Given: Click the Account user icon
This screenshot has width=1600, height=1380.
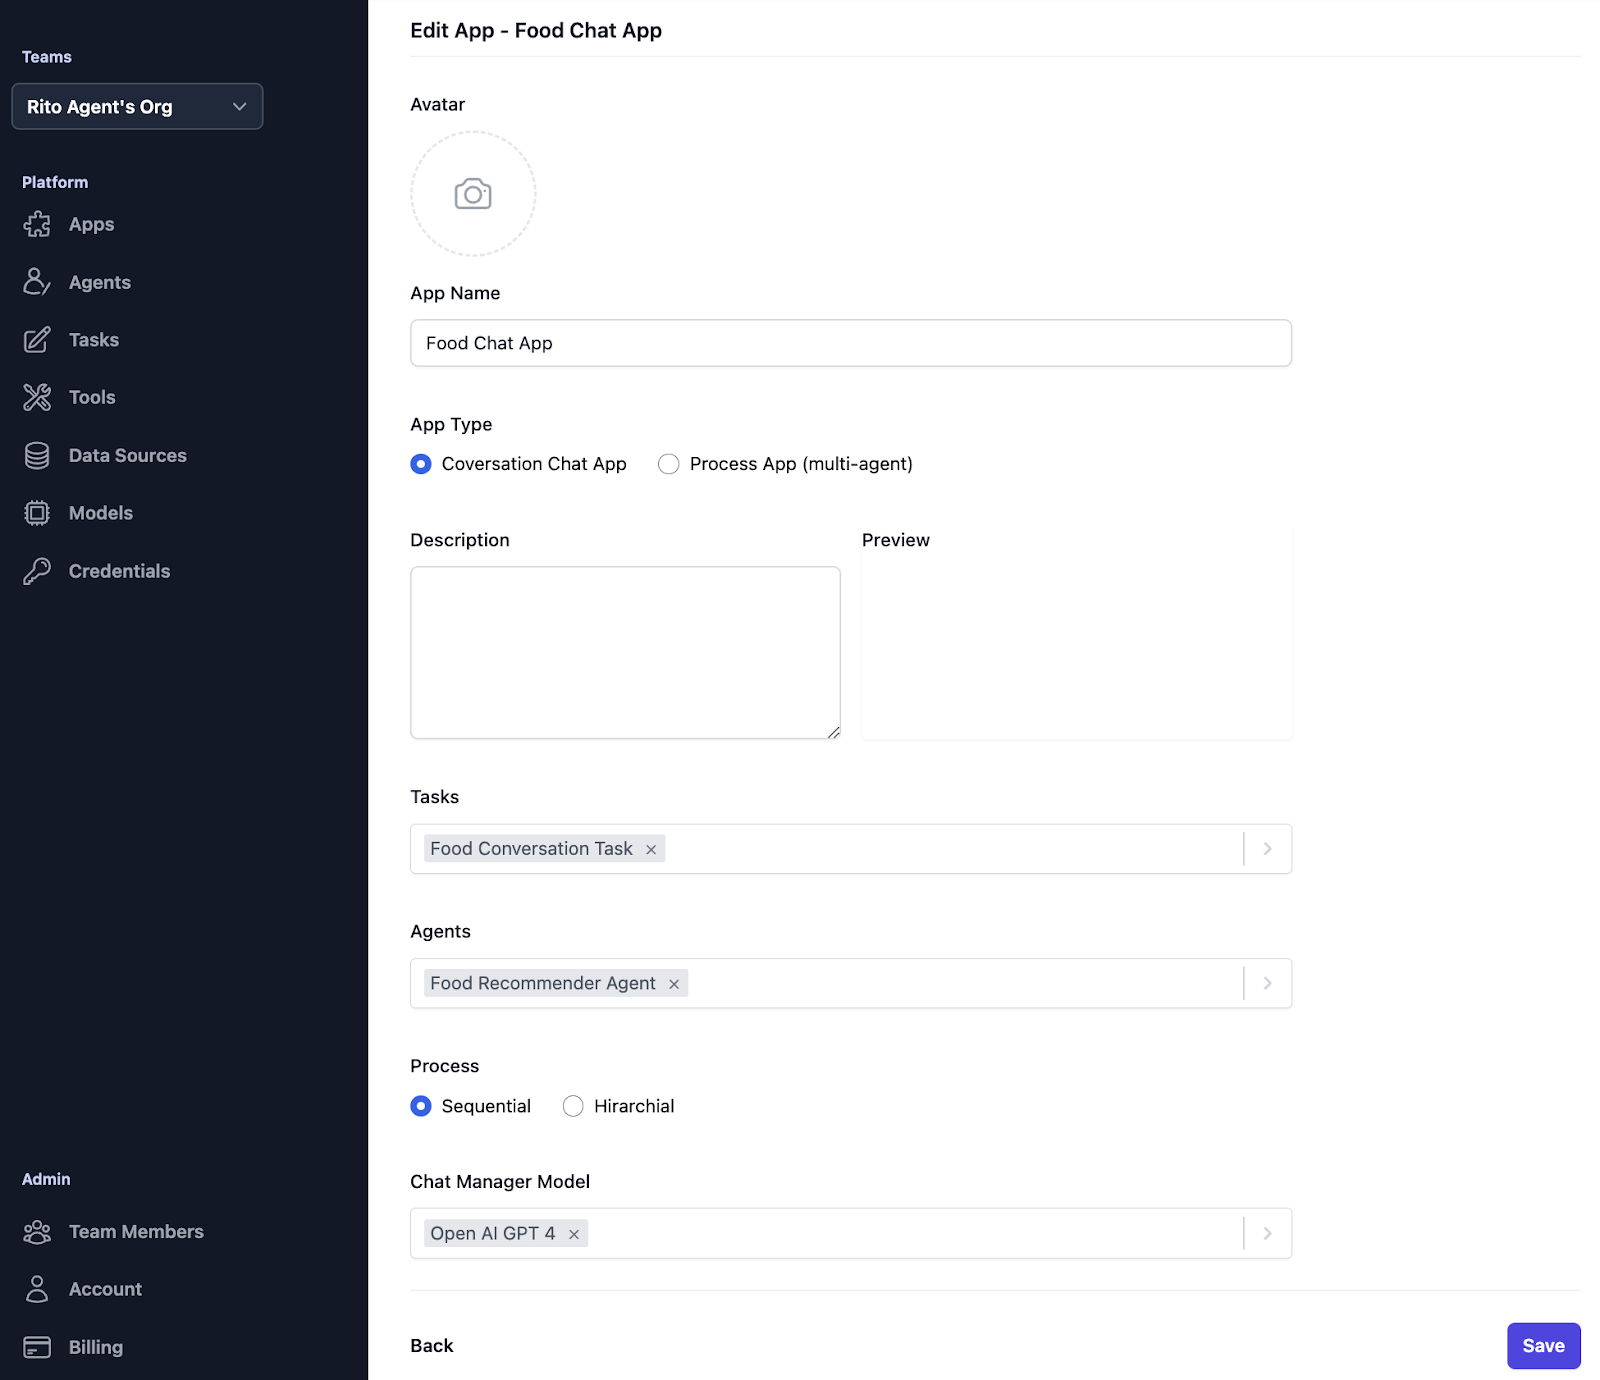Looking at the screenshot, I should click(x=37, y=1289).
